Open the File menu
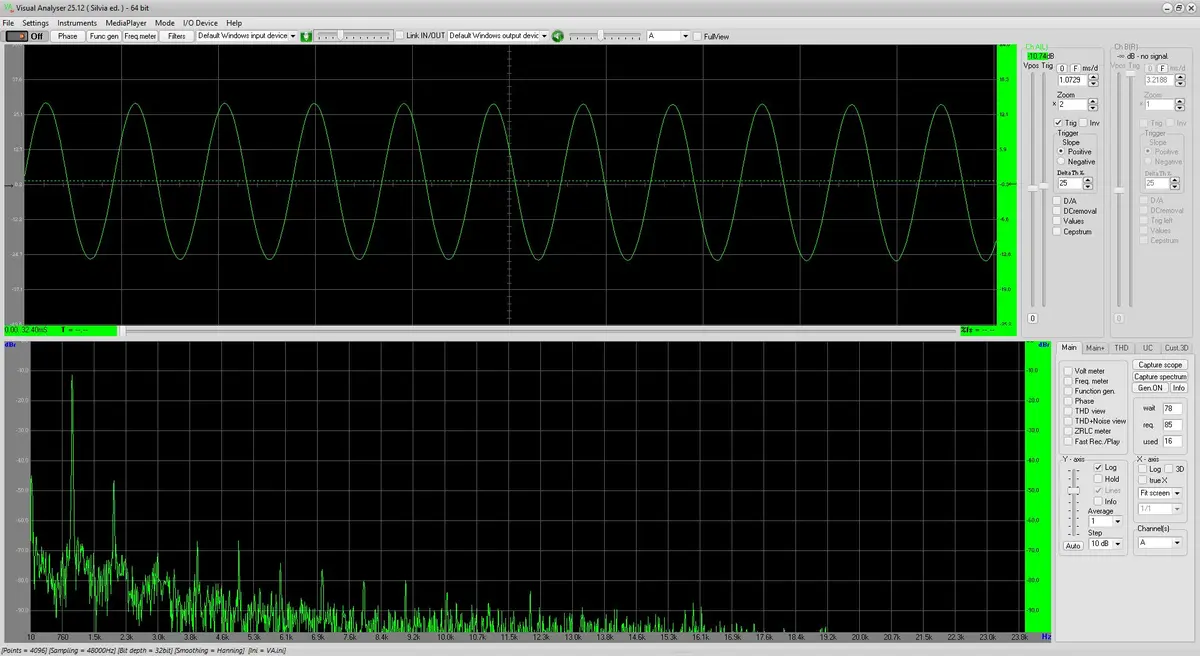This screenshot has height=656, width=1200. pos(8,22)
